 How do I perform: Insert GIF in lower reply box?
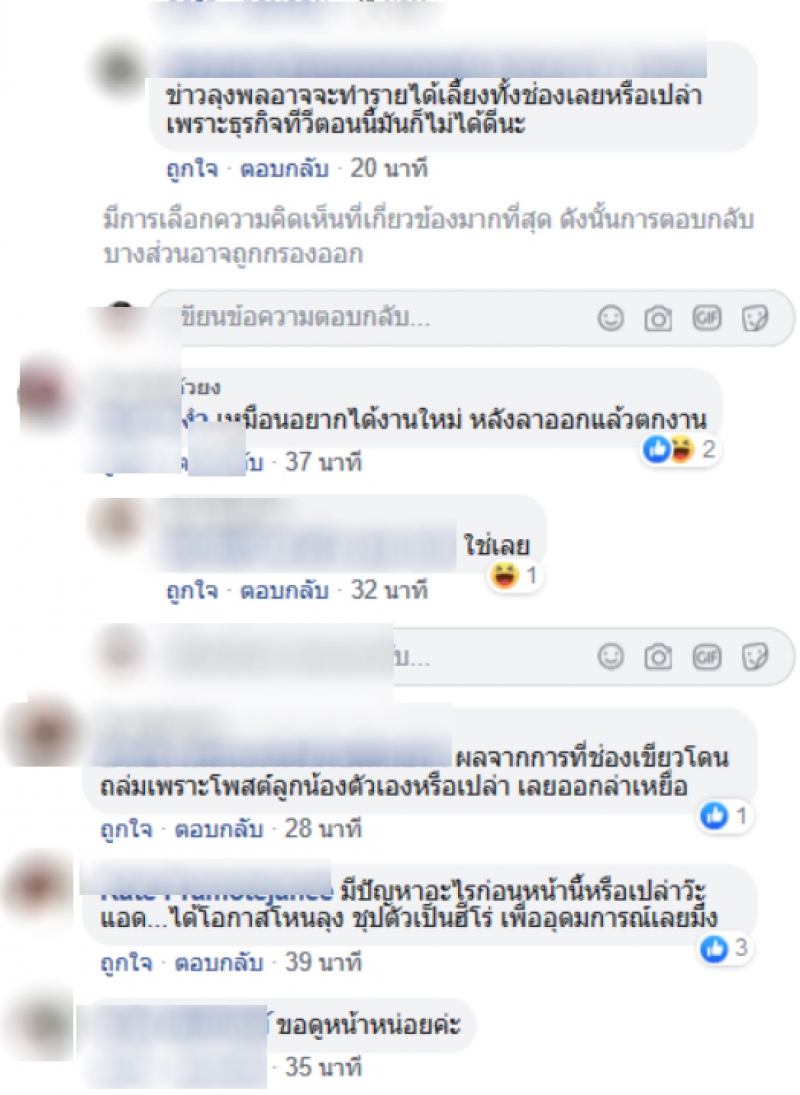(x=706, y=656)
